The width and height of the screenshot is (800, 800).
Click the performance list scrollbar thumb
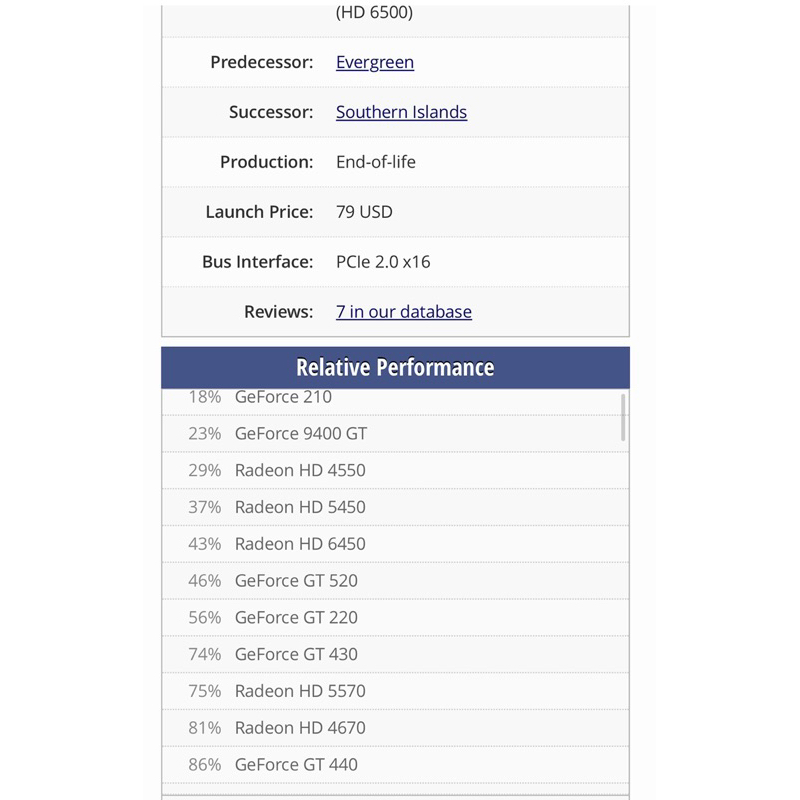623,416
